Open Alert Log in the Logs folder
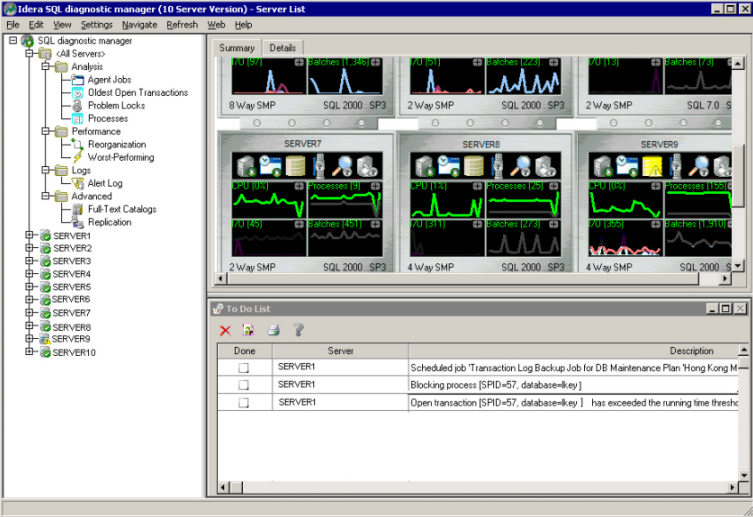 click(x=105, y=183)
